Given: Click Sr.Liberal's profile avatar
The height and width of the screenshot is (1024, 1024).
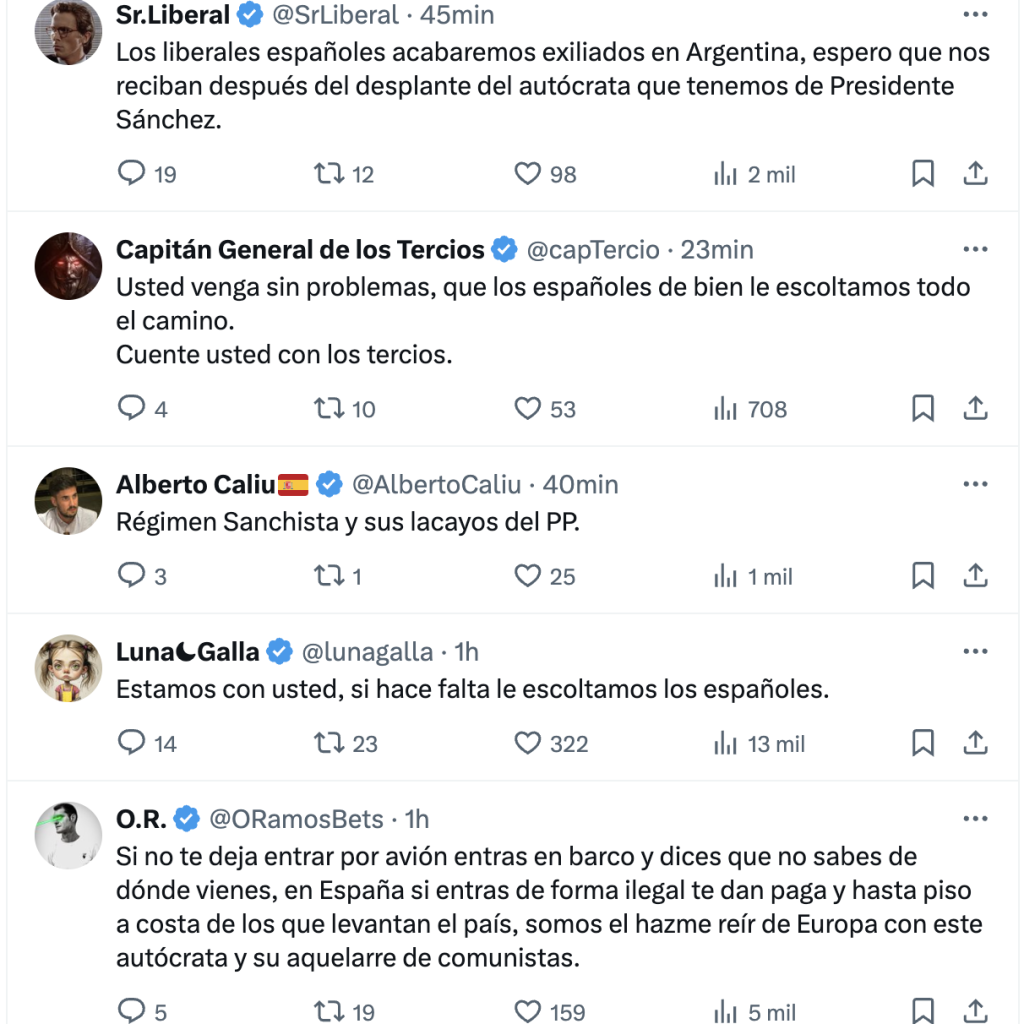Looking at the screenshot, I should pyautogui.click(x=69, y=30).
